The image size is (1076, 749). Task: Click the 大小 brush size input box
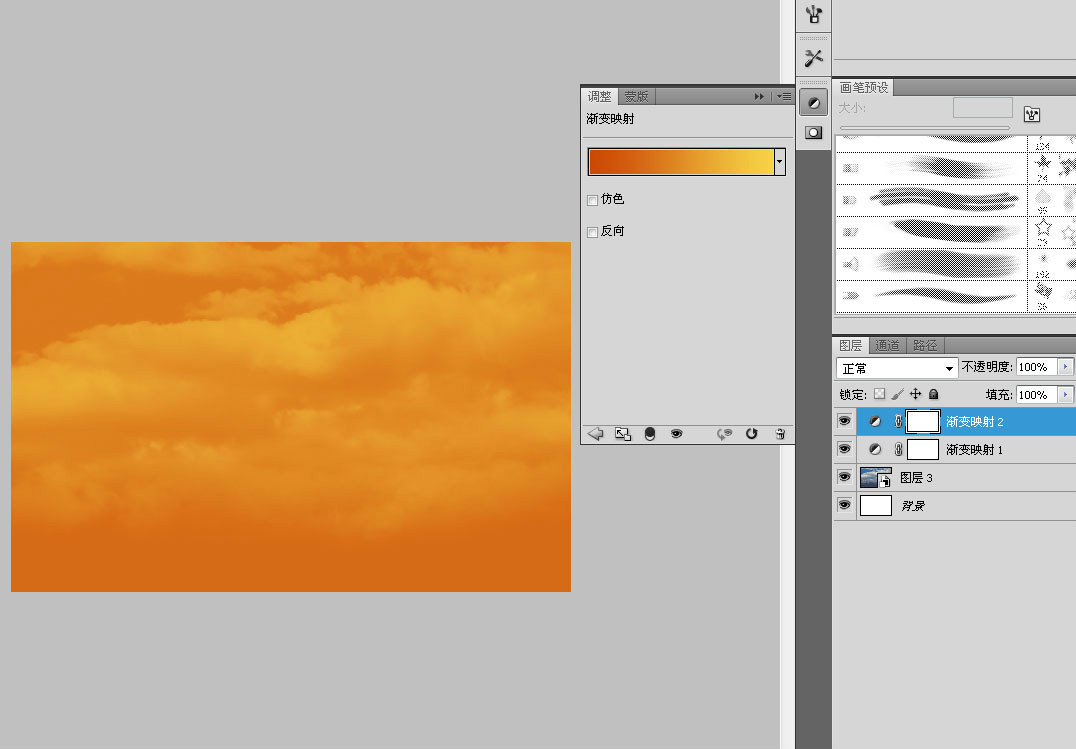(983, 108)
